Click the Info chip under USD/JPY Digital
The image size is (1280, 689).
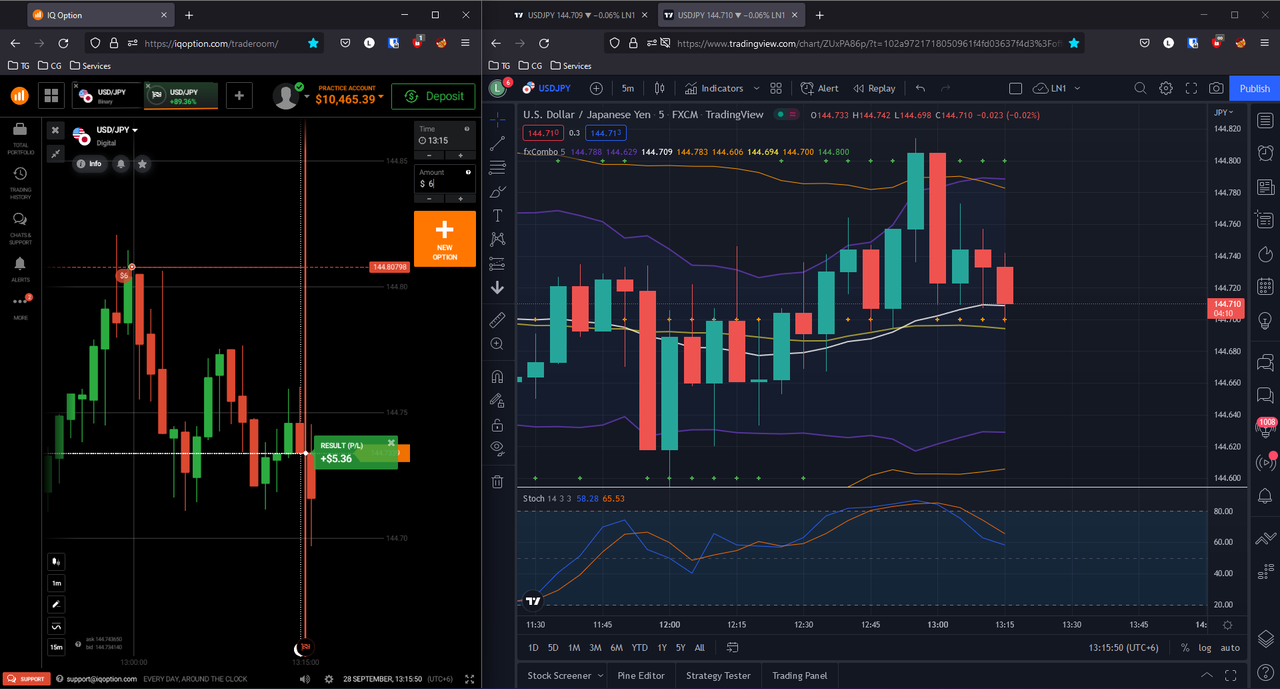[x=89, y=163]
